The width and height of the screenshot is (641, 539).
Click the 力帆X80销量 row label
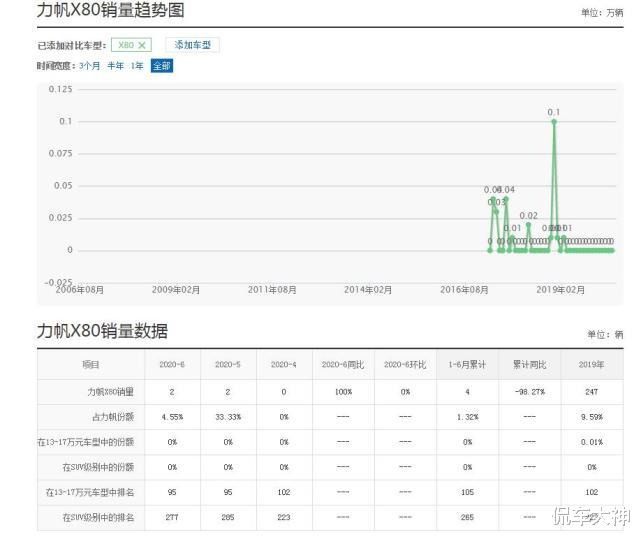[110, 392]
